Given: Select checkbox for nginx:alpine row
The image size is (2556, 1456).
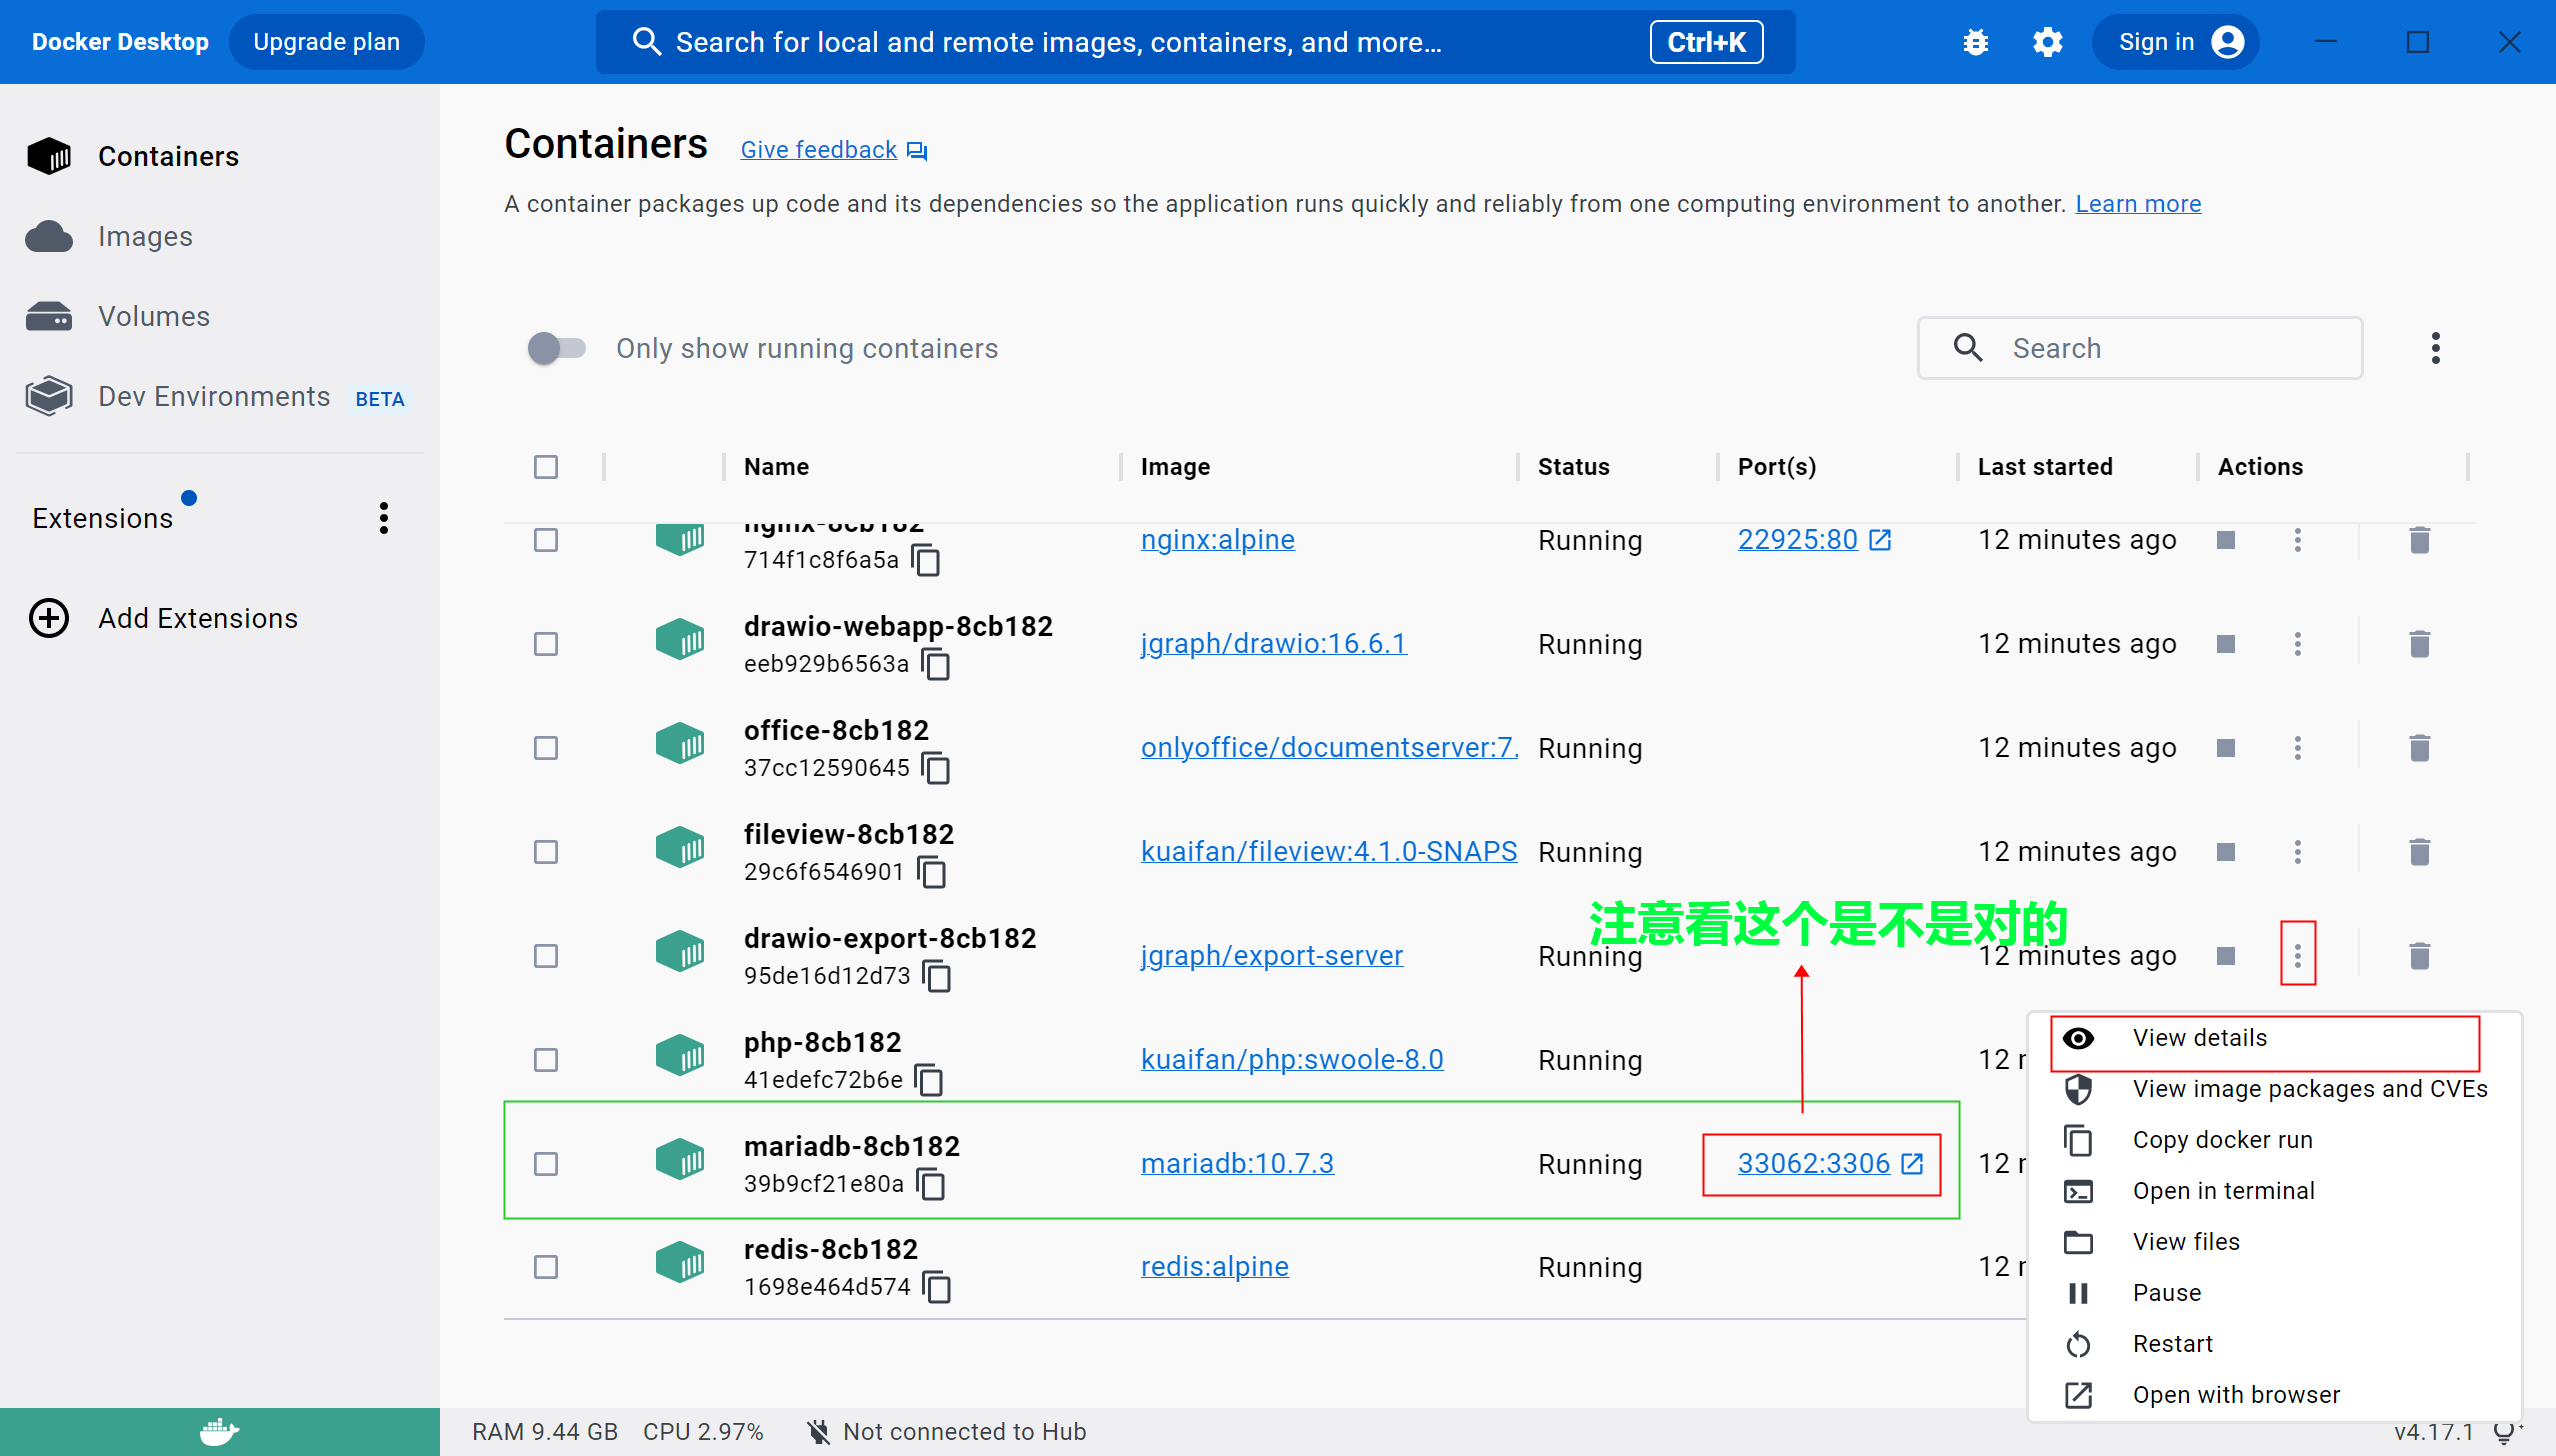Looking at the screenshot, I should click(x=546, y=540).
